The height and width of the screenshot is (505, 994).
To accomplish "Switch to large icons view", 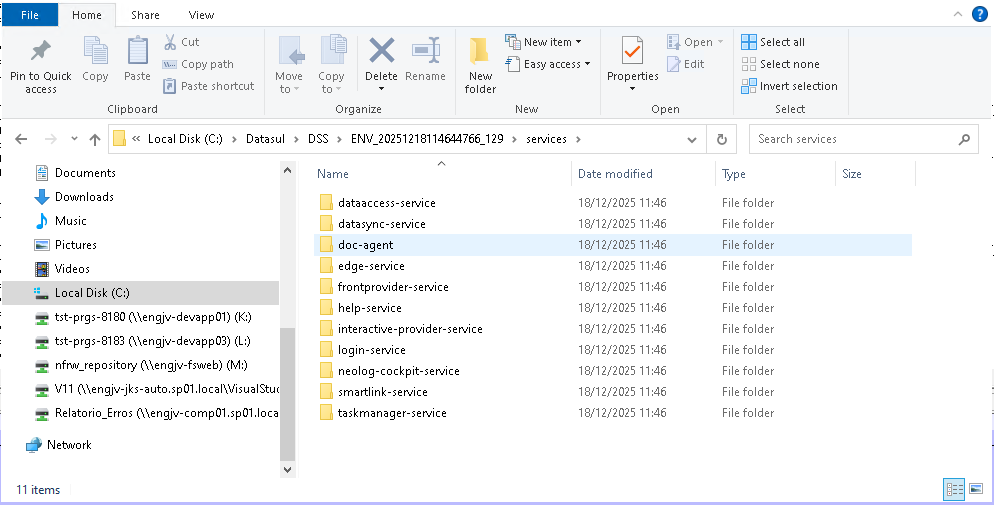I will click(x=973, y=489).
